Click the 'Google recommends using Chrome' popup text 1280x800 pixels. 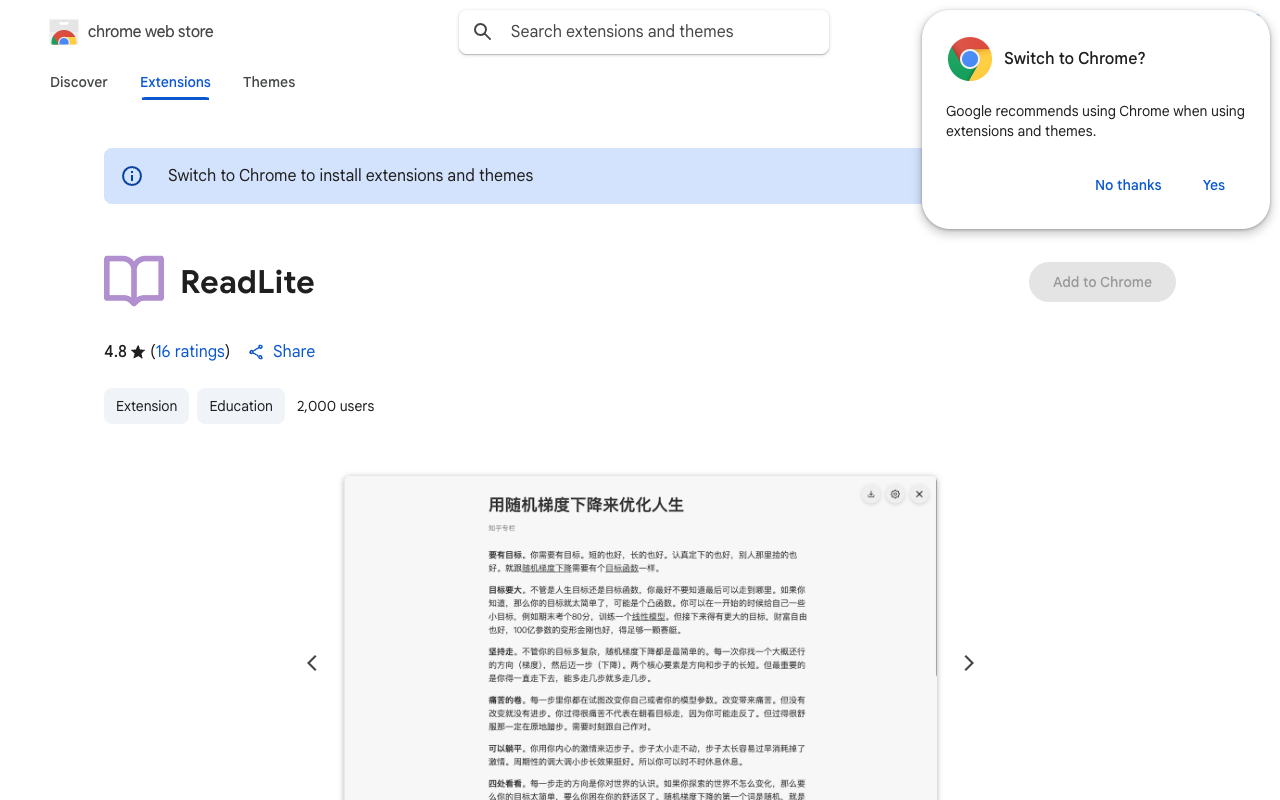(x=1095, y=121)
